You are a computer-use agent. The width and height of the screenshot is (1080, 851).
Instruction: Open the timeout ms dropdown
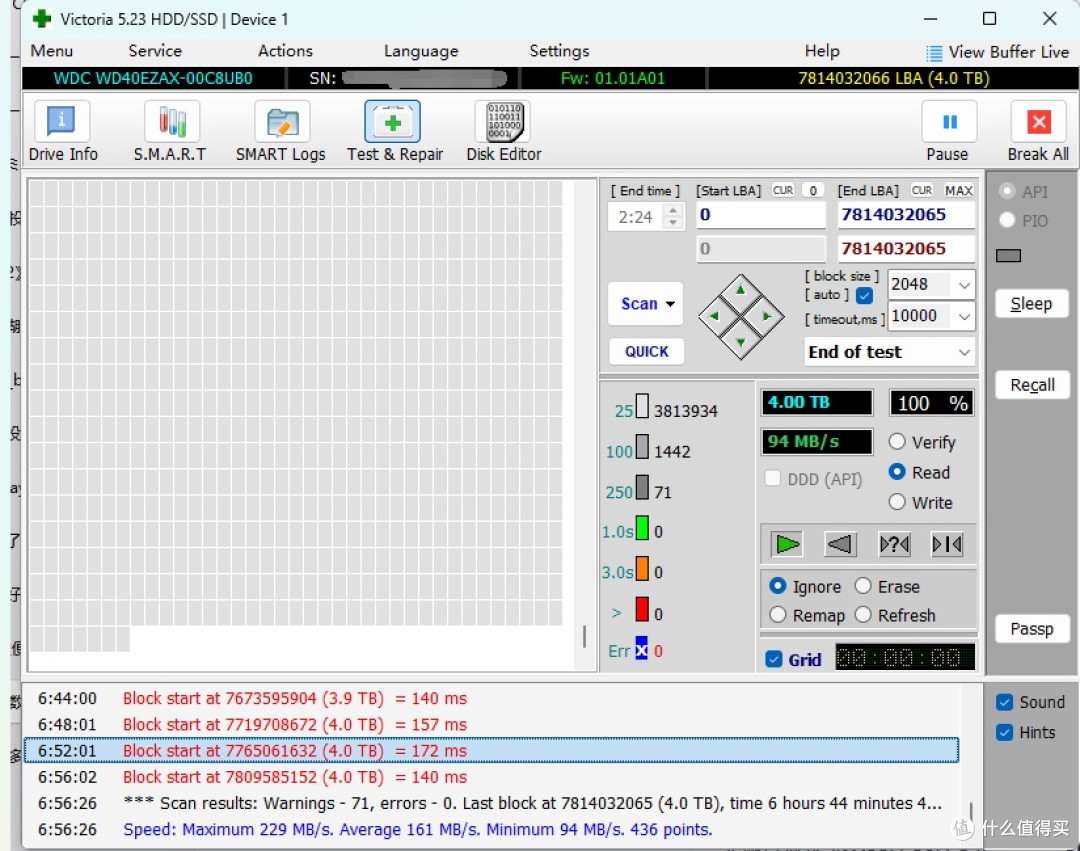pyautogui.click(x=964, y=316)
